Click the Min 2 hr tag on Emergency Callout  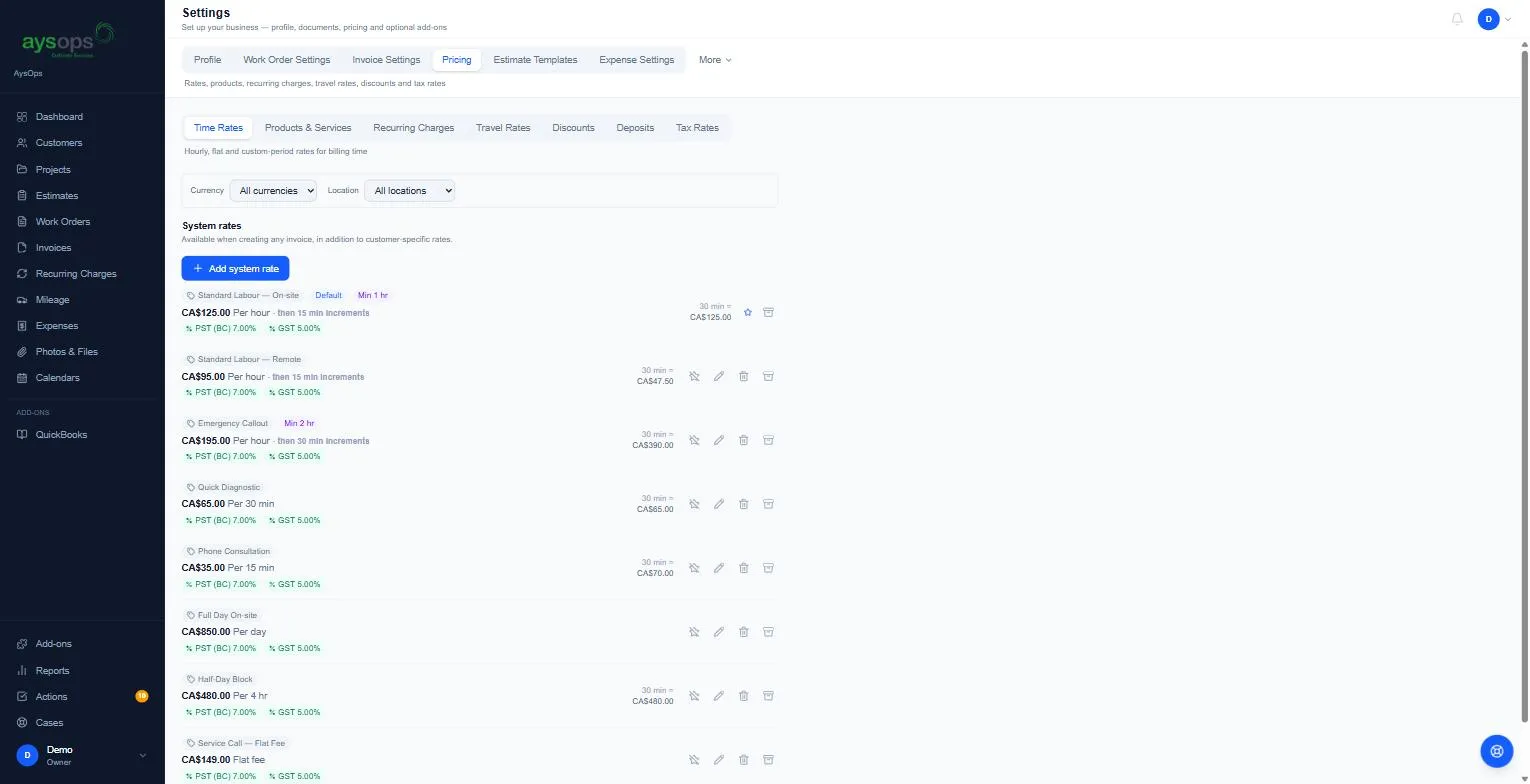(299, 423)
